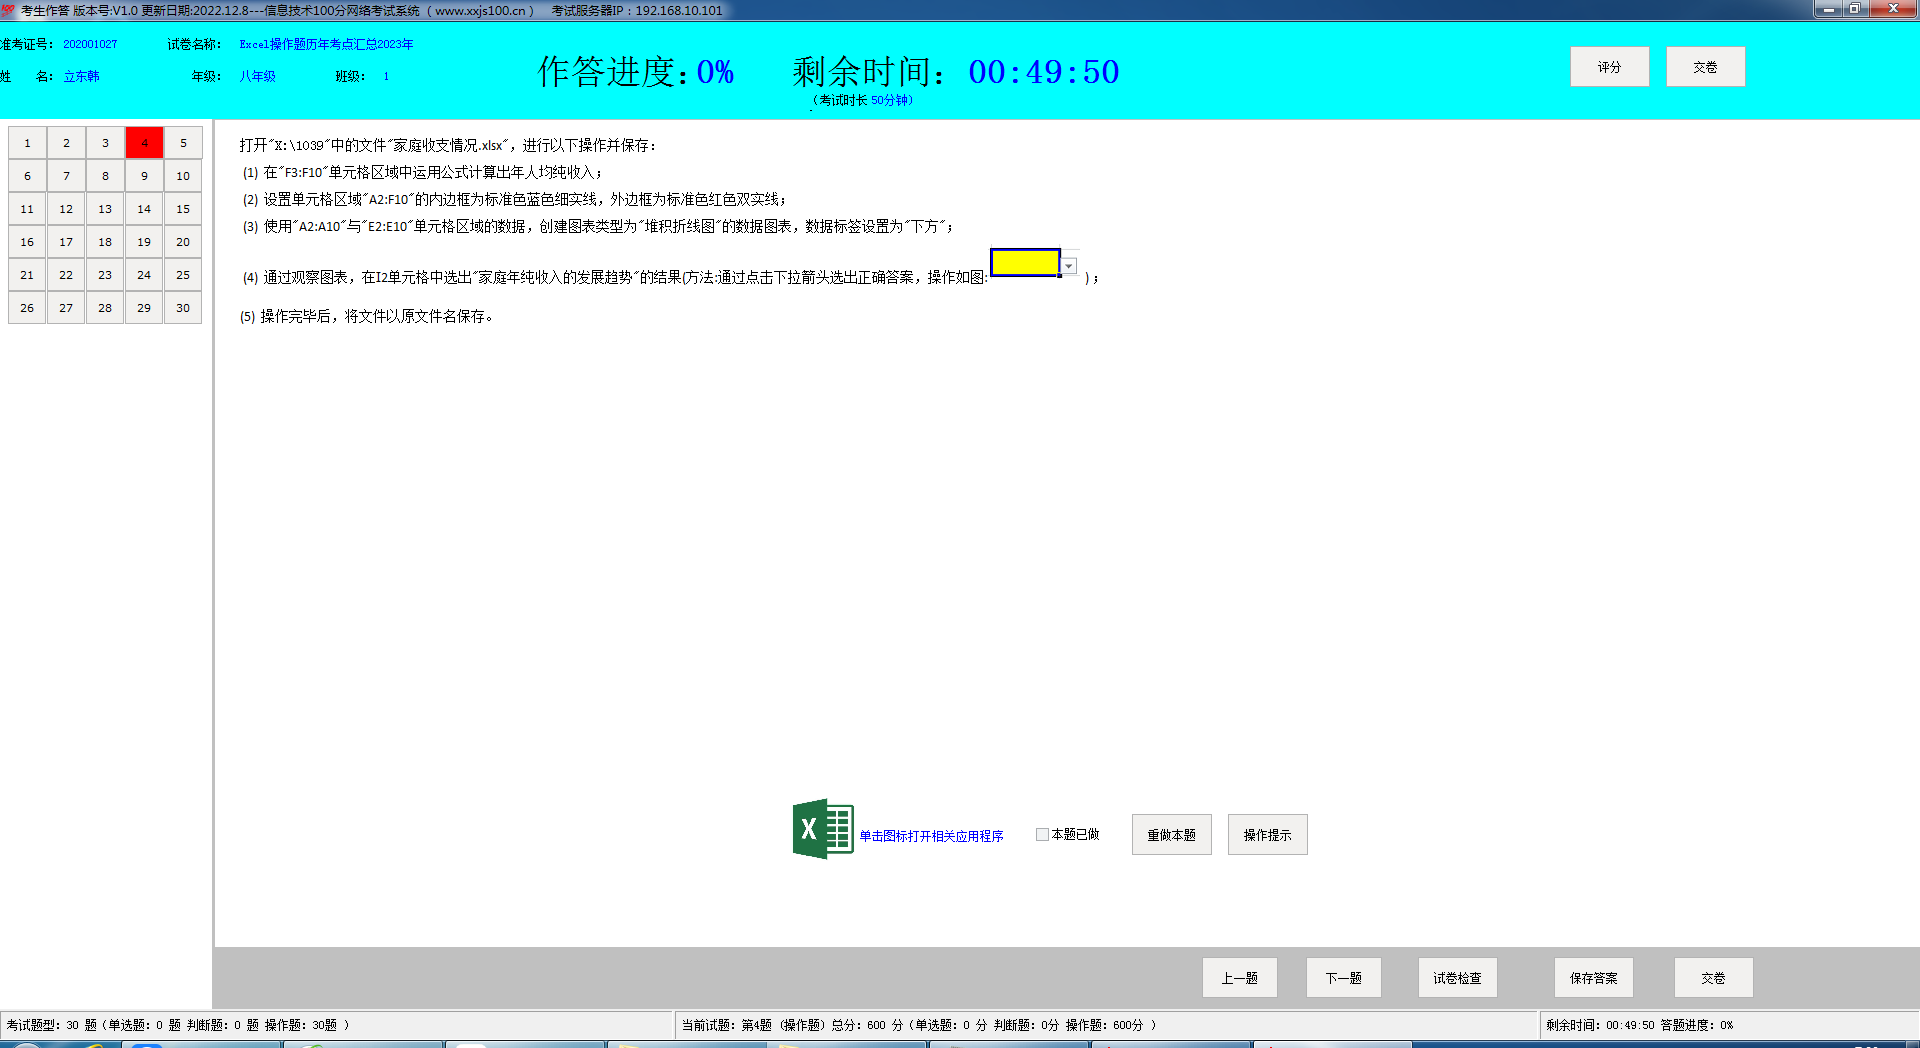
Task: Jump to question 9
Action: click(144, 176)
